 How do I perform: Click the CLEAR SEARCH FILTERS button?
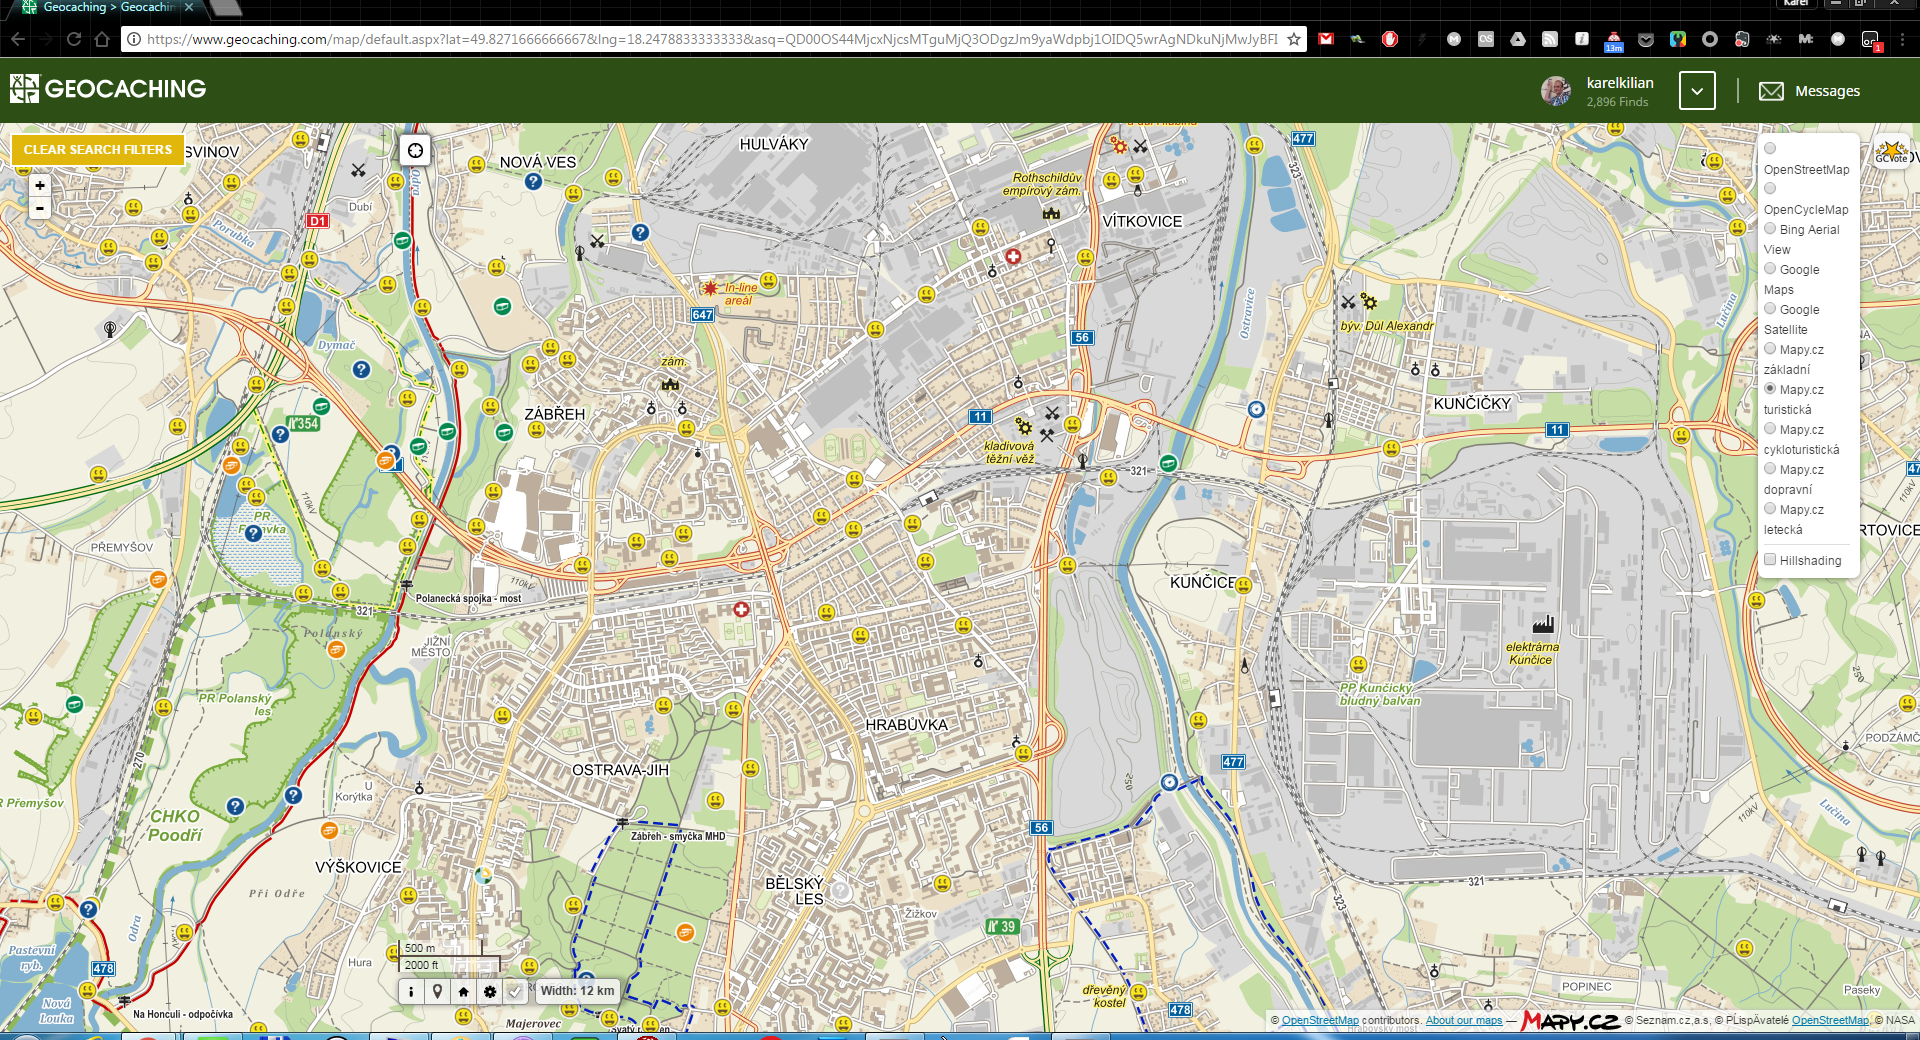(x=98, y=150)
